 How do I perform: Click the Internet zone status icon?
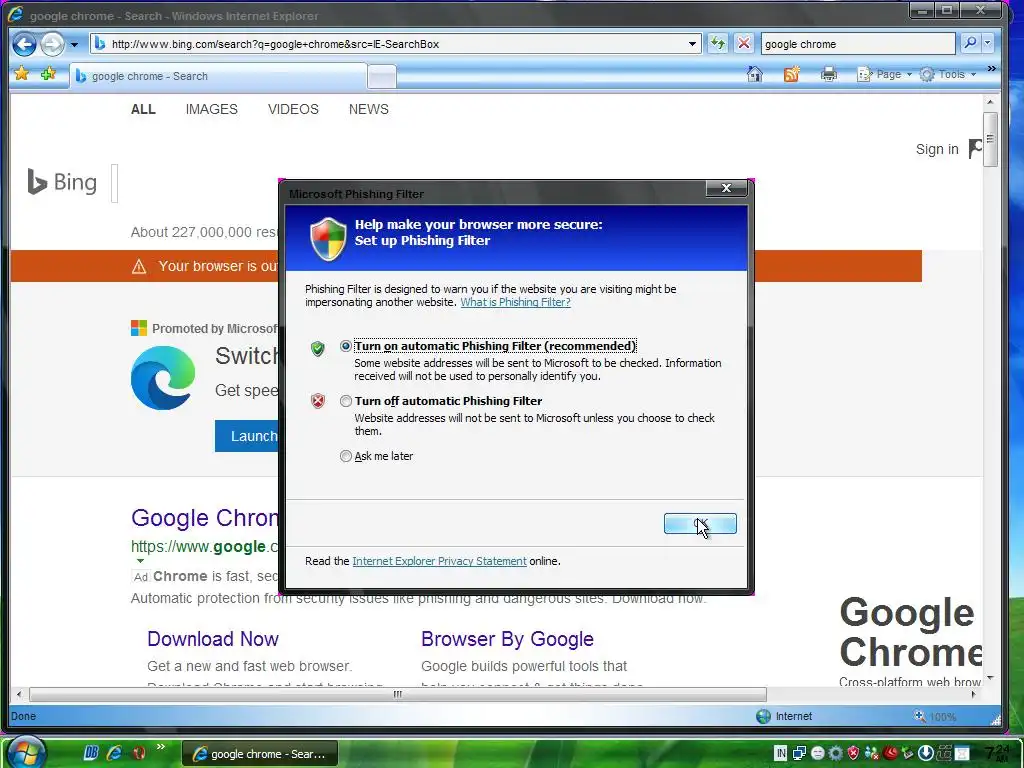pyautogui.click(x=763, y=716)
